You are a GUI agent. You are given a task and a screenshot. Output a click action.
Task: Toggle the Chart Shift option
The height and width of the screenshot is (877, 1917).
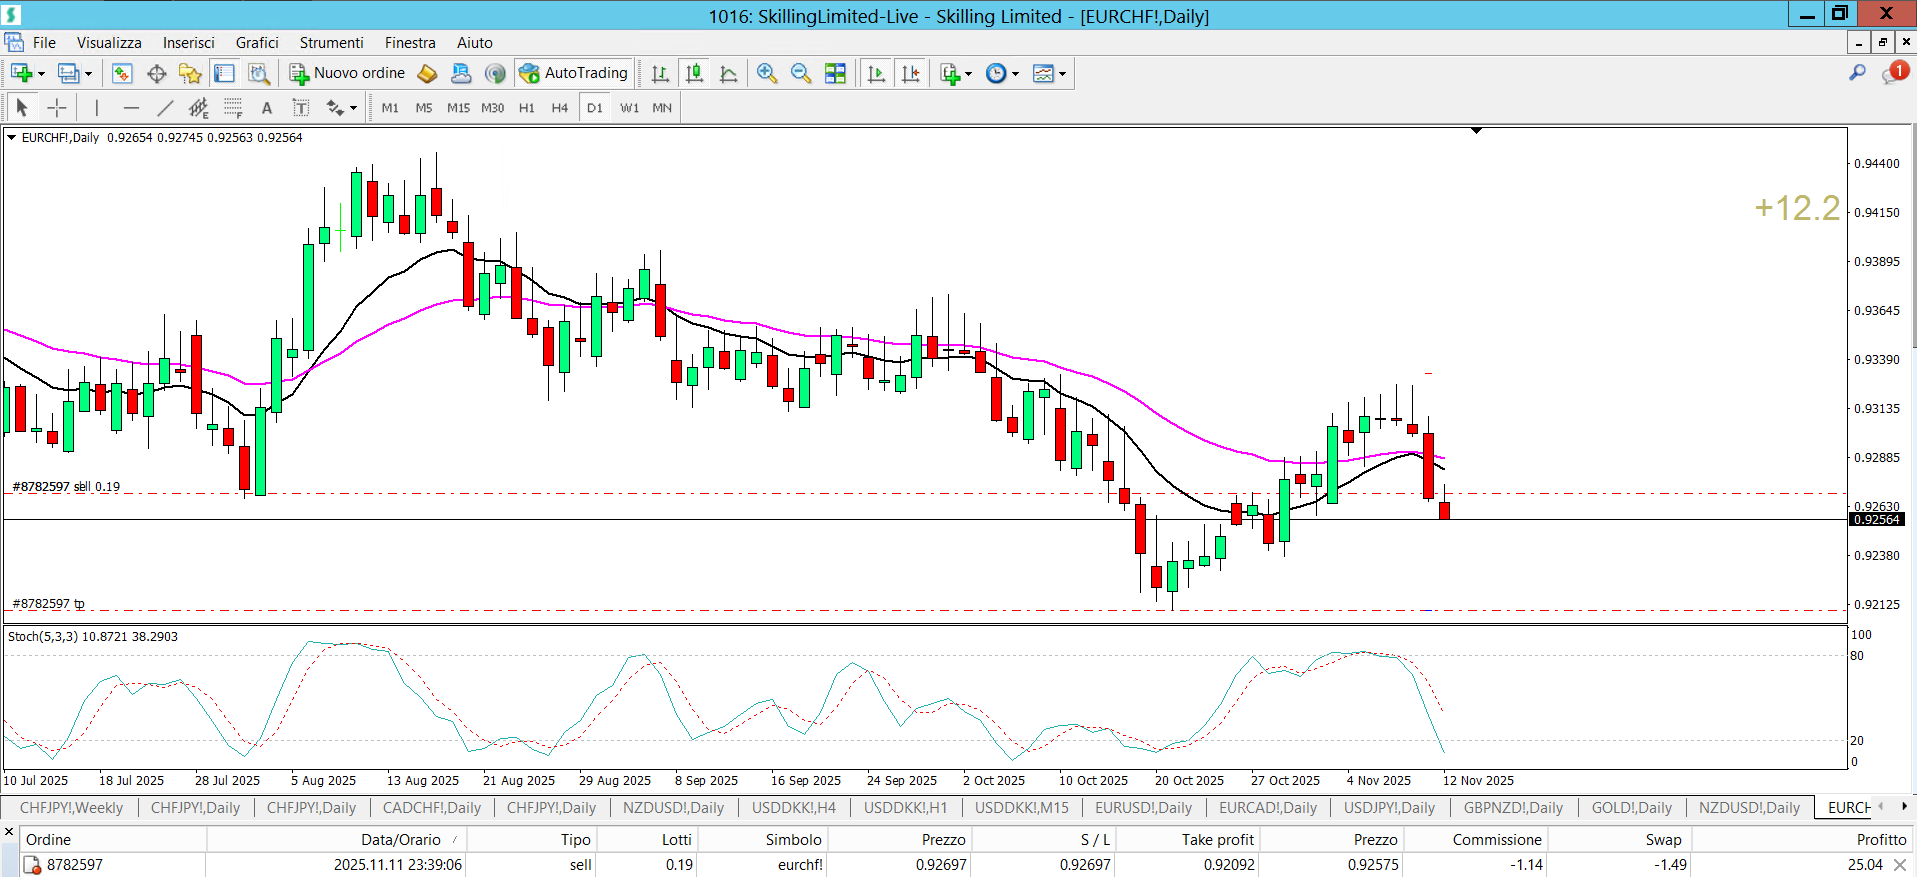(910, 73)
